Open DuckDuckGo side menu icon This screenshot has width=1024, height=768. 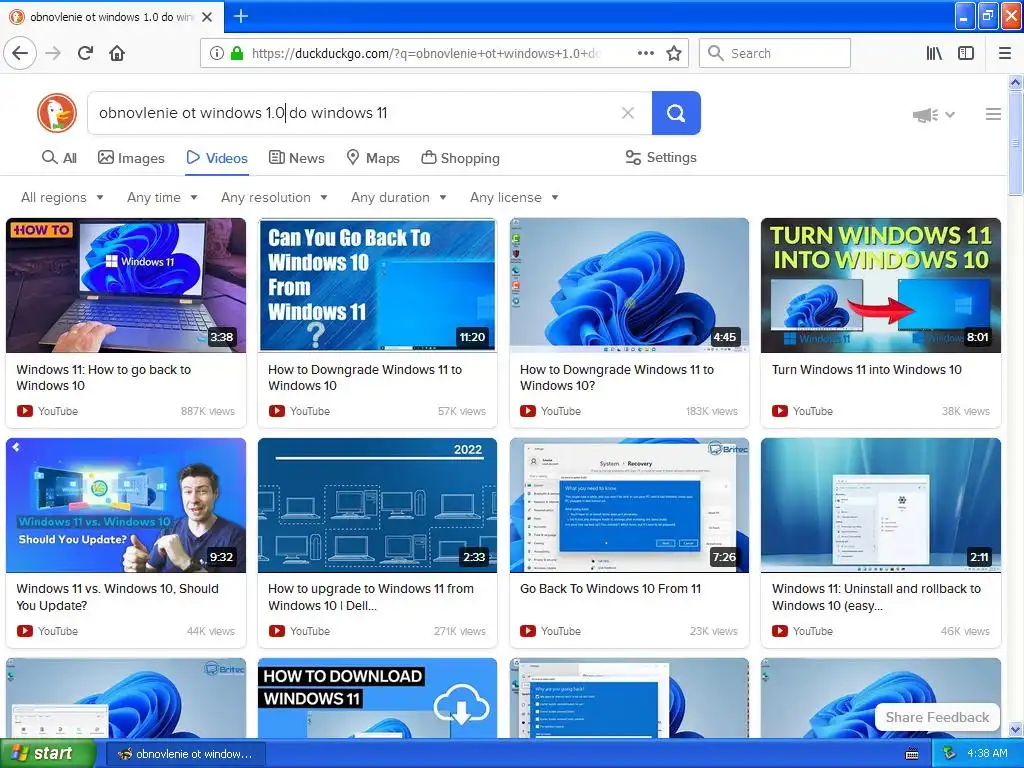pyautogui.click(x=993, y=114)
